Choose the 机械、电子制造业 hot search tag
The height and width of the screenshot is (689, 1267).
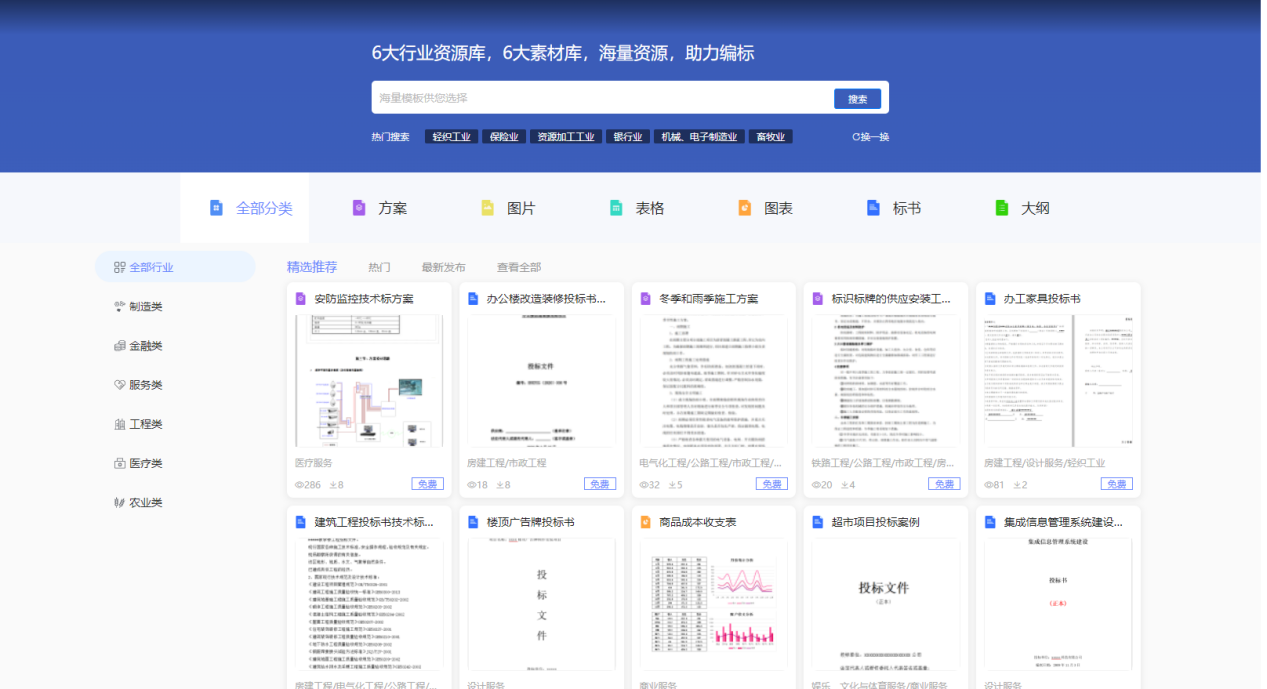tap(699, 137)
